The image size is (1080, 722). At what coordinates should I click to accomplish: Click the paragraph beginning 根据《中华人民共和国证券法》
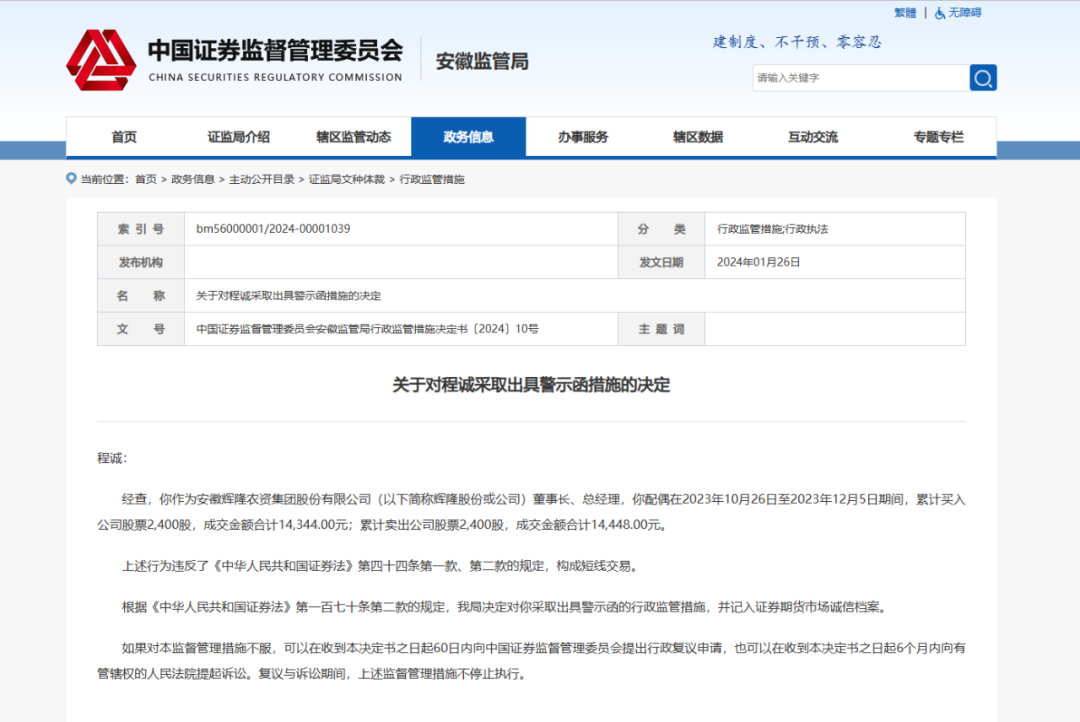tap(506, 607)
